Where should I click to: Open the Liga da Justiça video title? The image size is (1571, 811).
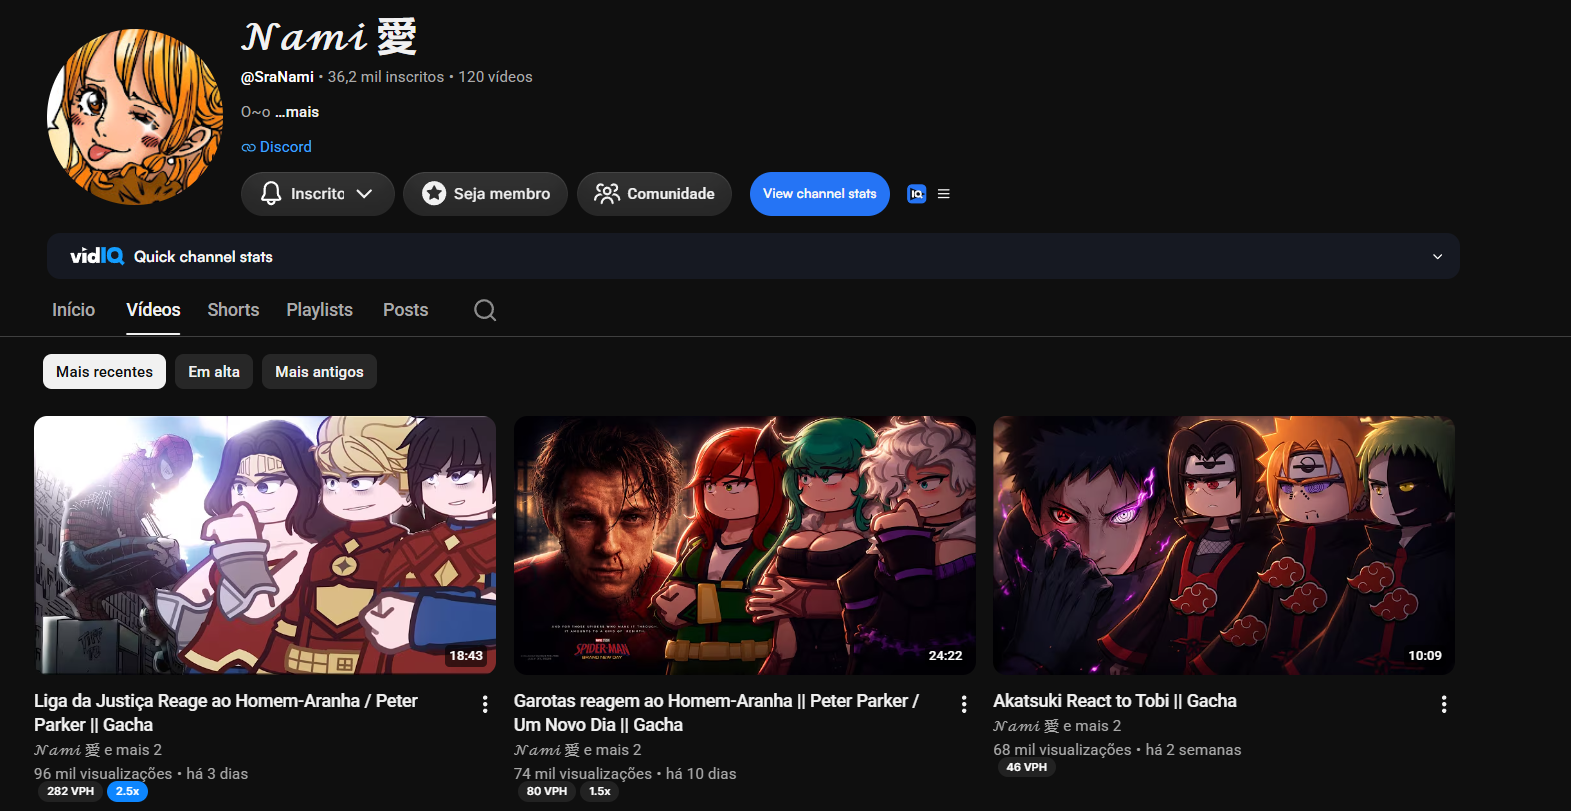(226, 713)
